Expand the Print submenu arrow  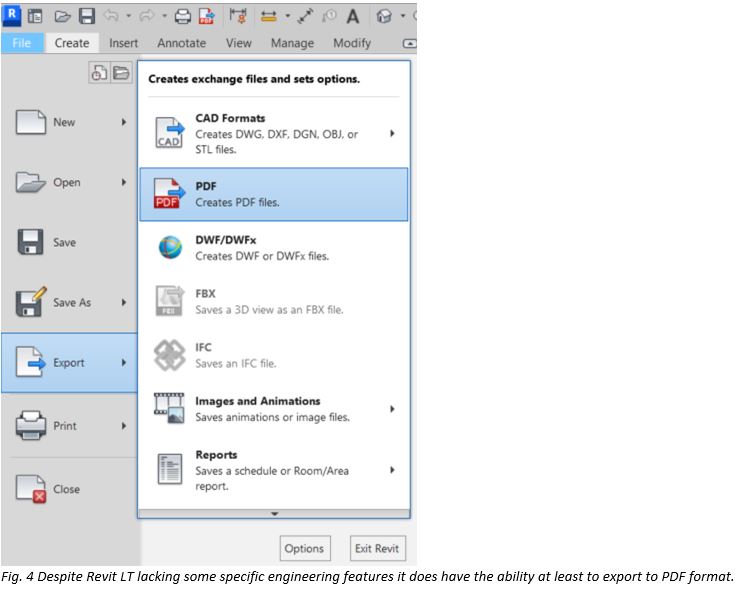124,426
